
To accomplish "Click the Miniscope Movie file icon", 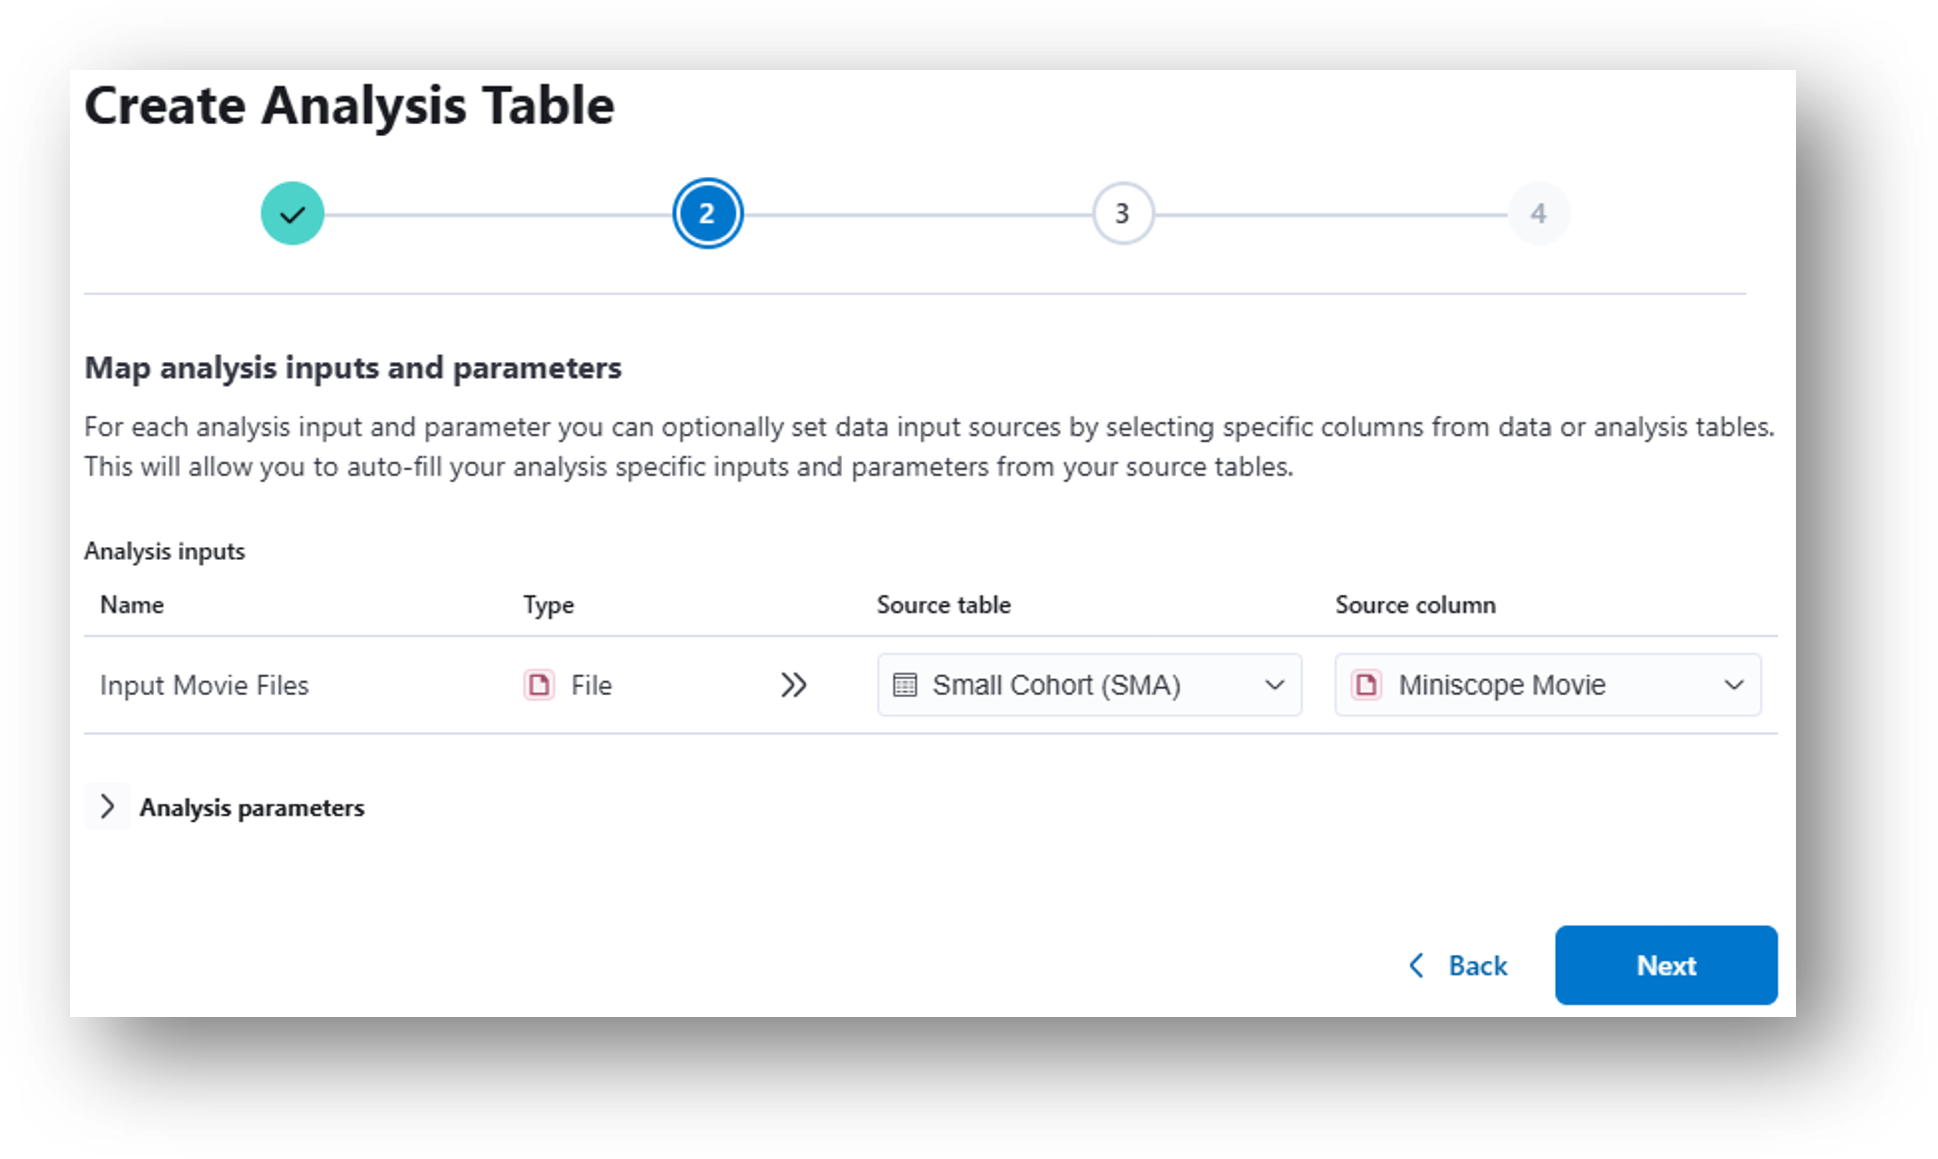I will 1366,685.
